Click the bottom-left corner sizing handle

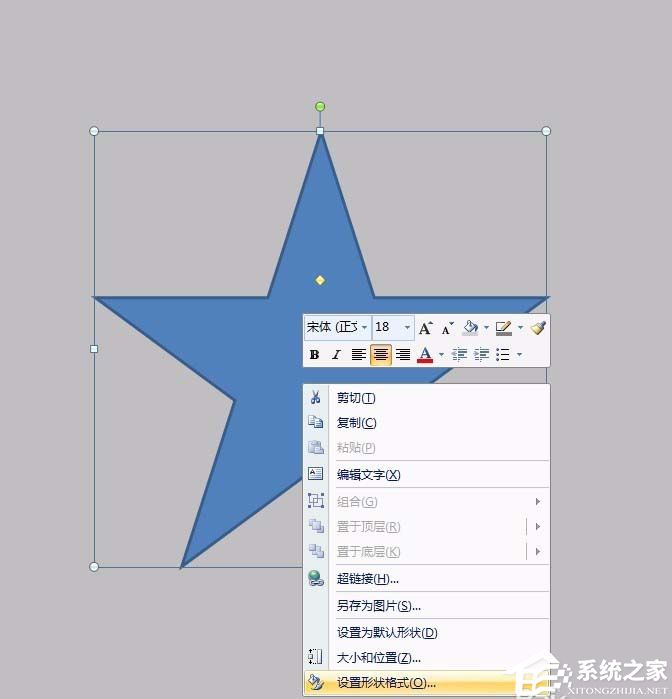(x=94, y=567)
